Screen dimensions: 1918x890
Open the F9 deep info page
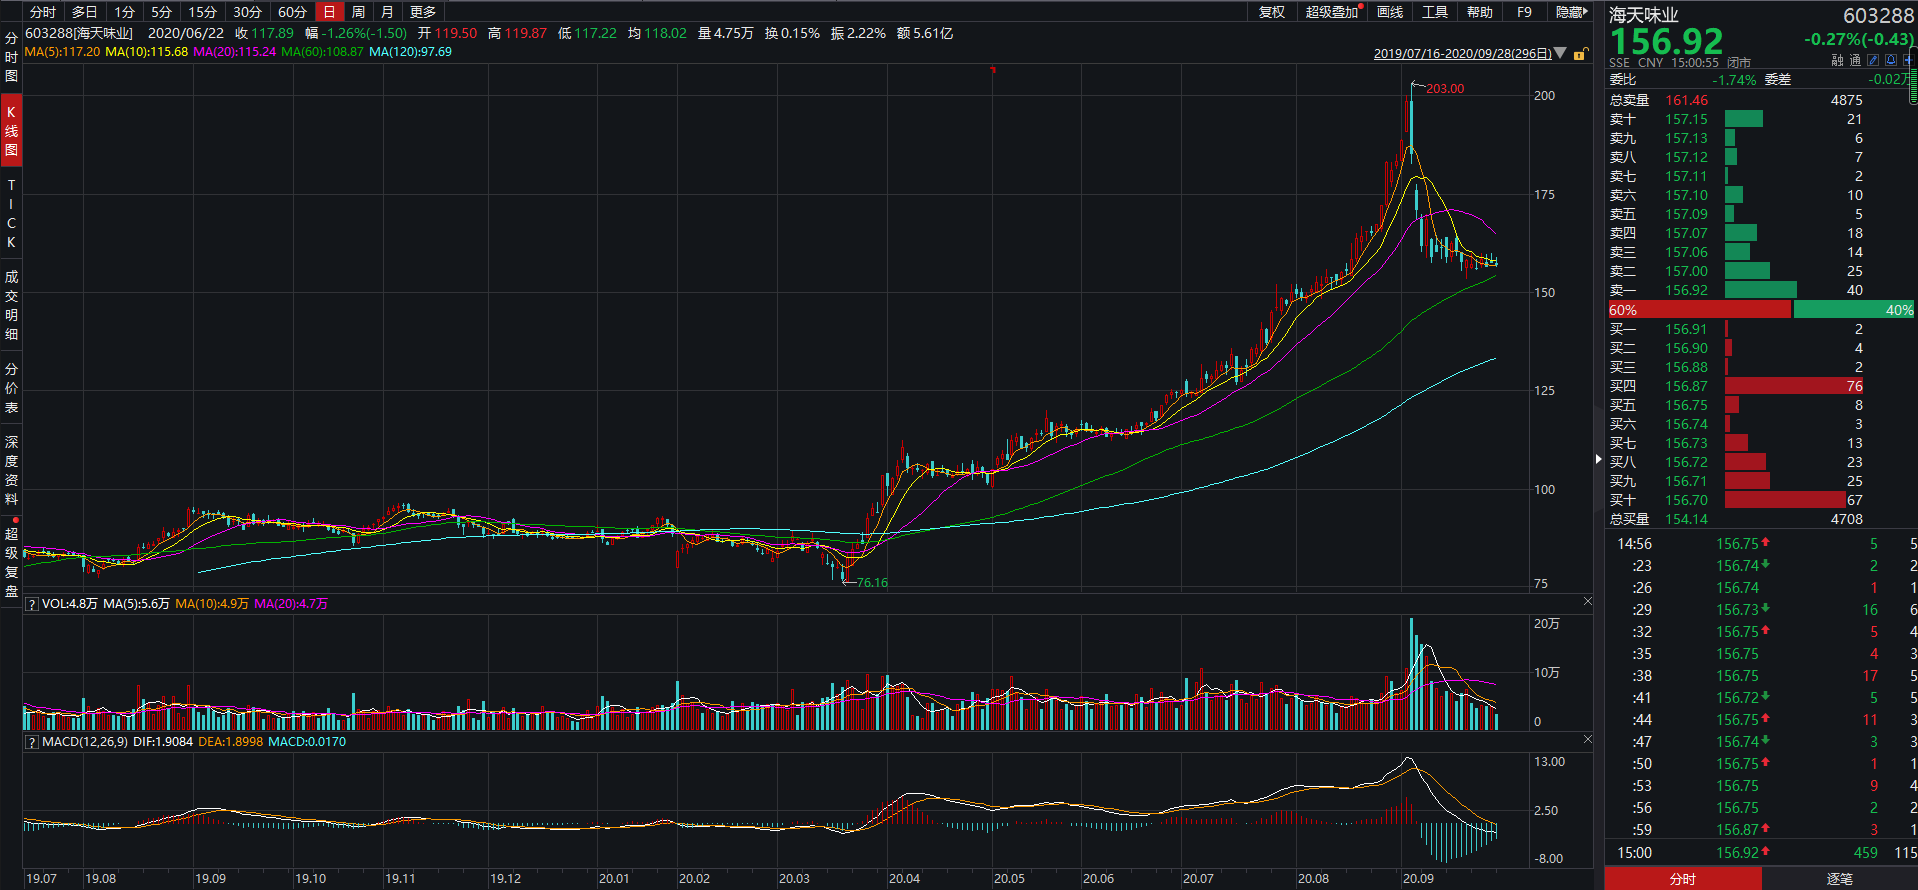click(x=1524, y=12)
